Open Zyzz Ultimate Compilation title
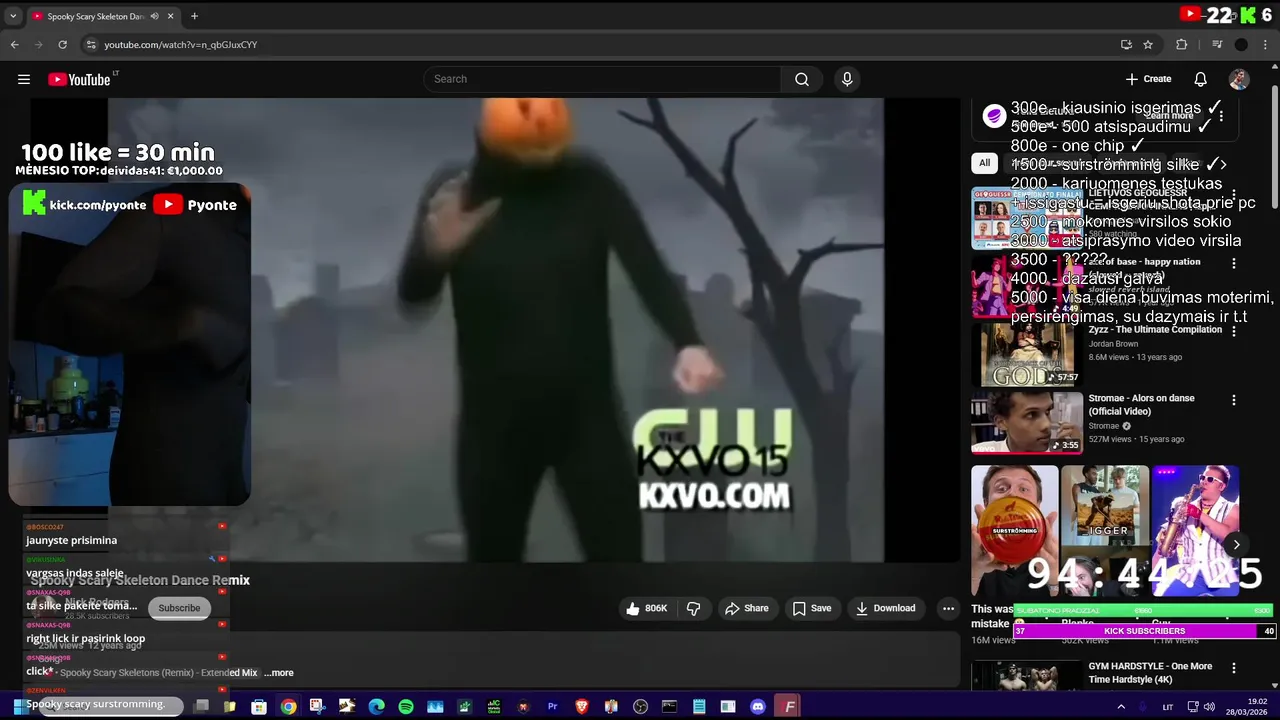Screen dimensions: 1280x720 click(x=1155, y=330)
